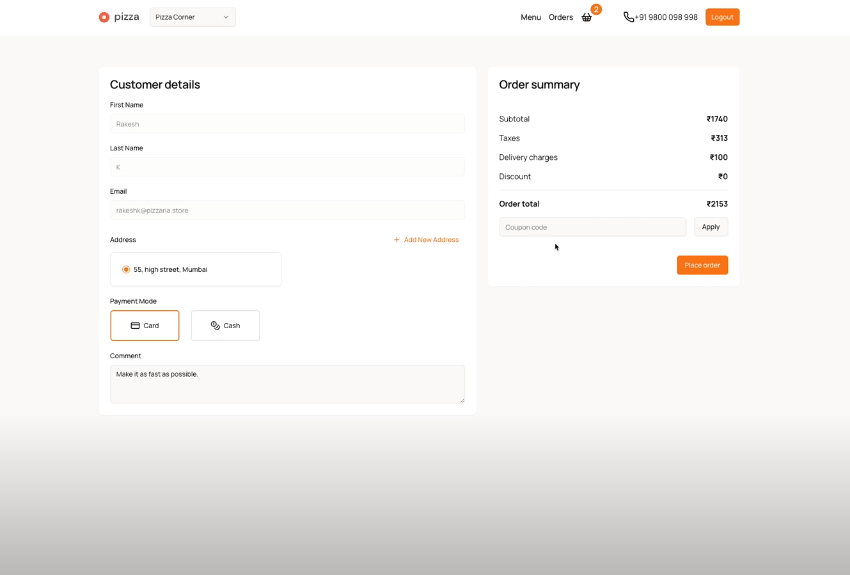This screenshot has height=575, width=850.
Task: Click the Logout button
Action: [x=722, y=17]
